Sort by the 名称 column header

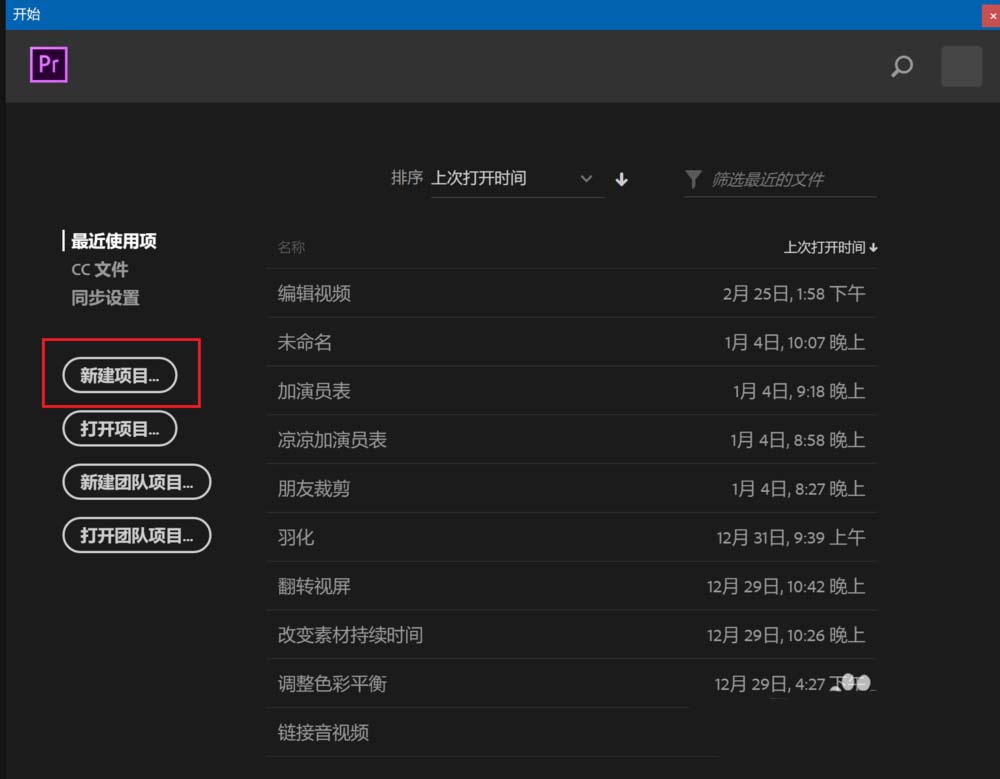(290, 247)
